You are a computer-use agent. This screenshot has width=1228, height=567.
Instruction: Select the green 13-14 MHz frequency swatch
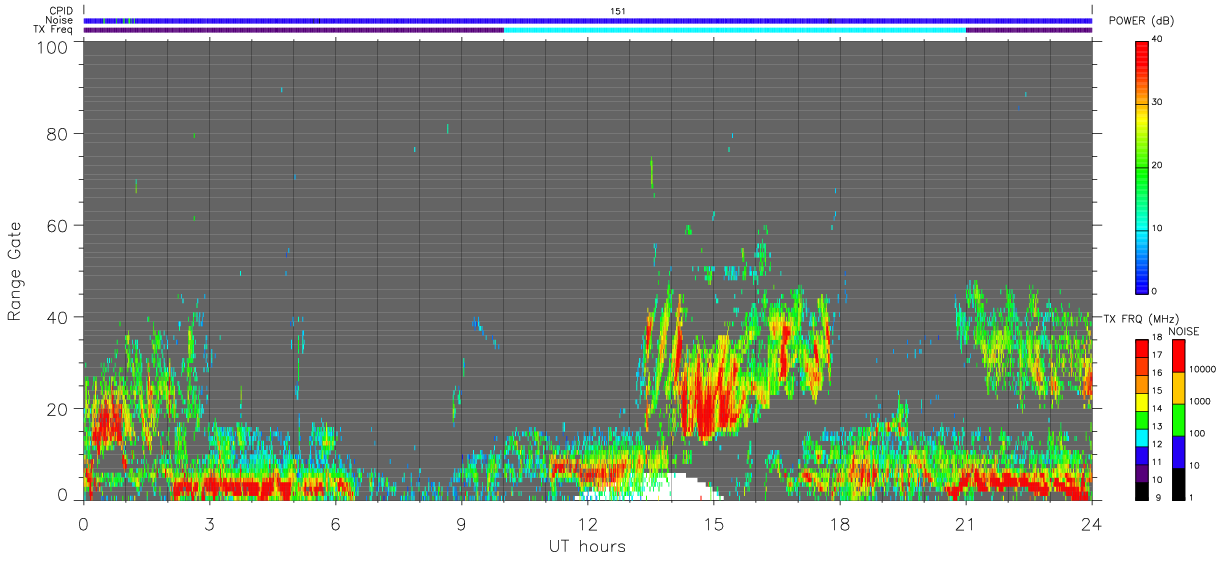point(1141,418)
